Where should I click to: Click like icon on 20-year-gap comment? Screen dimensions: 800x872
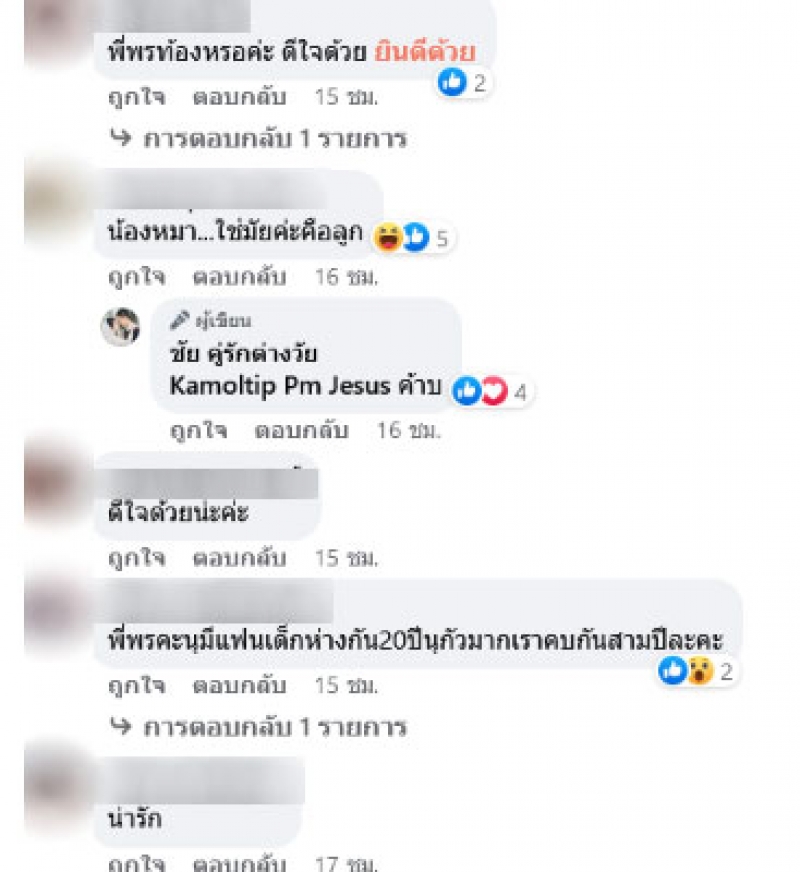673,671
